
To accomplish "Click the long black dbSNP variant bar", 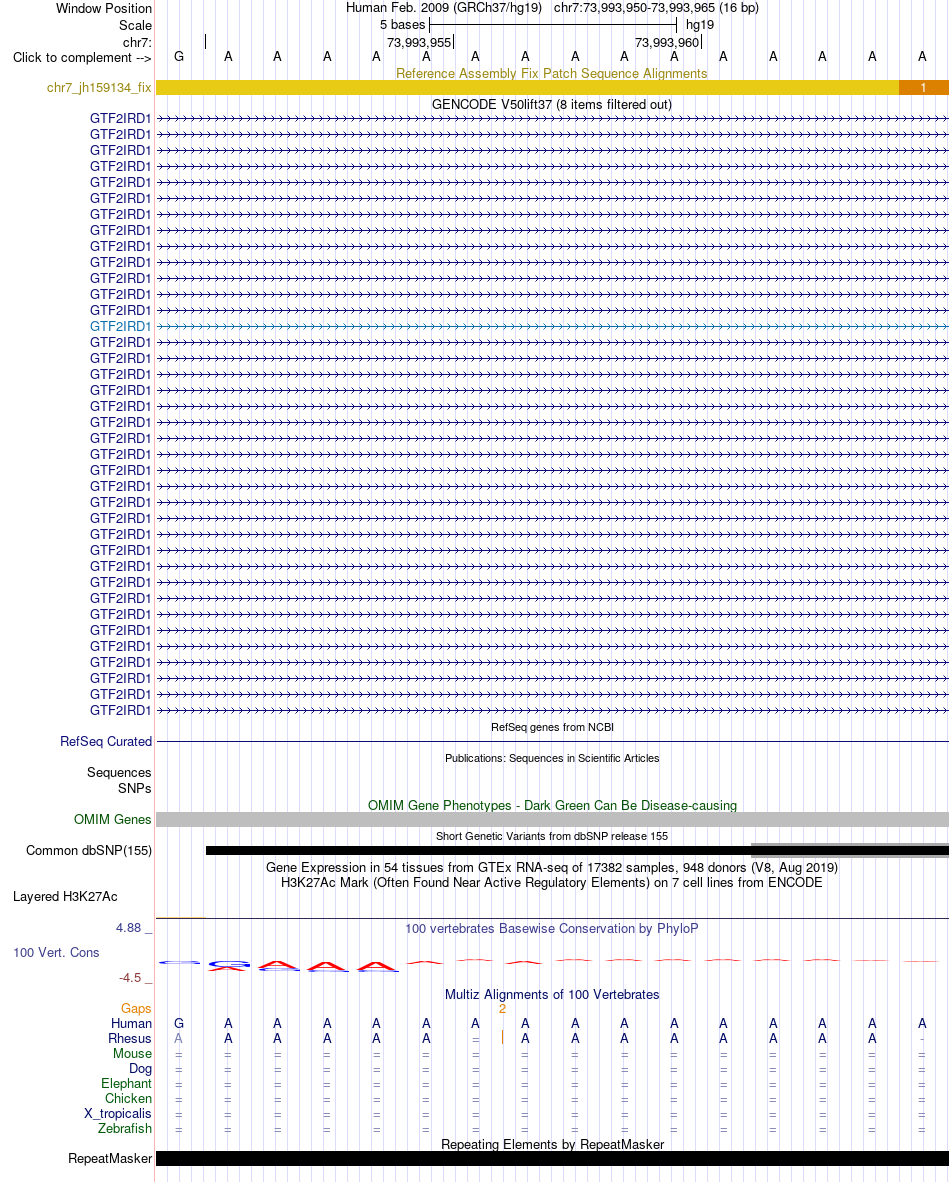I will pyautogui.click(x=577, y=851).
